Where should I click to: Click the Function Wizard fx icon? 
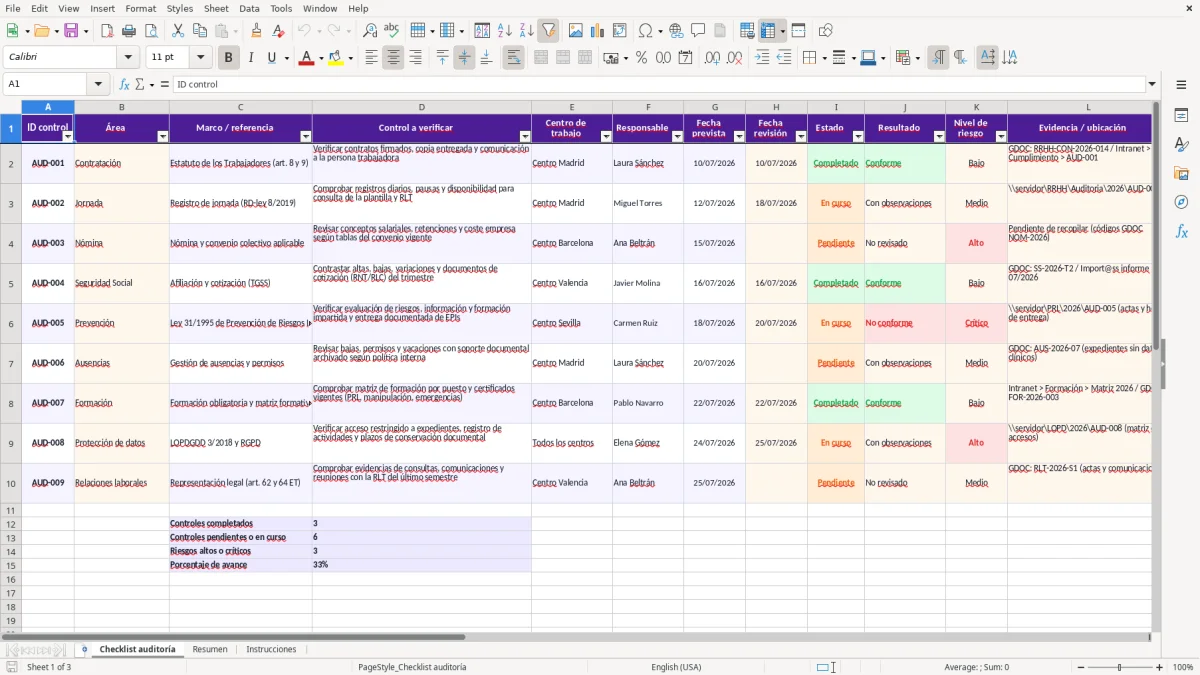coord(124,85)
